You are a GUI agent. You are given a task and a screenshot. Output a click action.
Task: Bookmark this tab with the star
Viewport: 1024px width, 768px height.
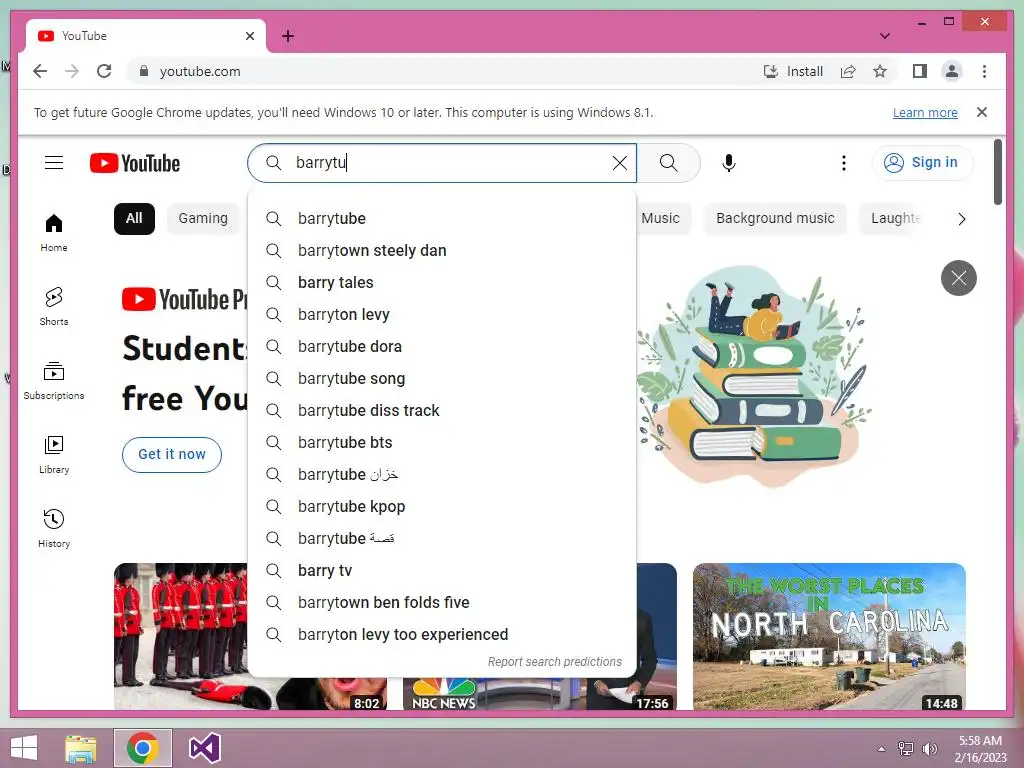coord(880,71)
